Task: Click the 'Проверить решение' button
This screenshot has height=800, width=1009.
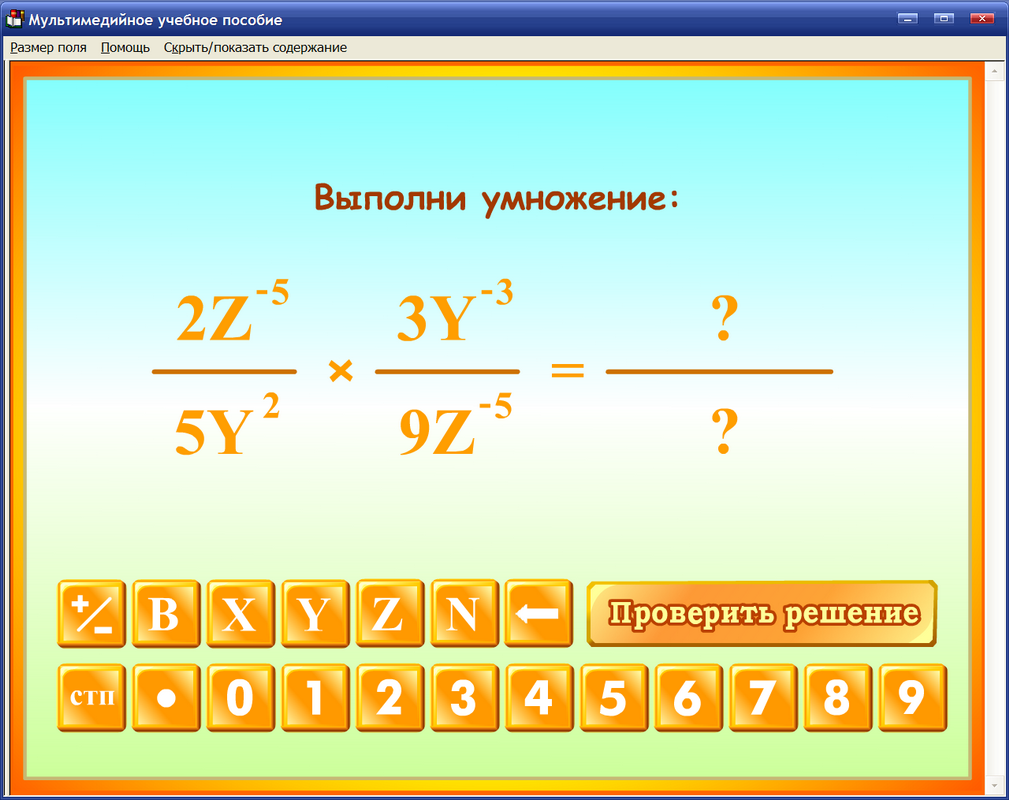Action: pos(762,614)
